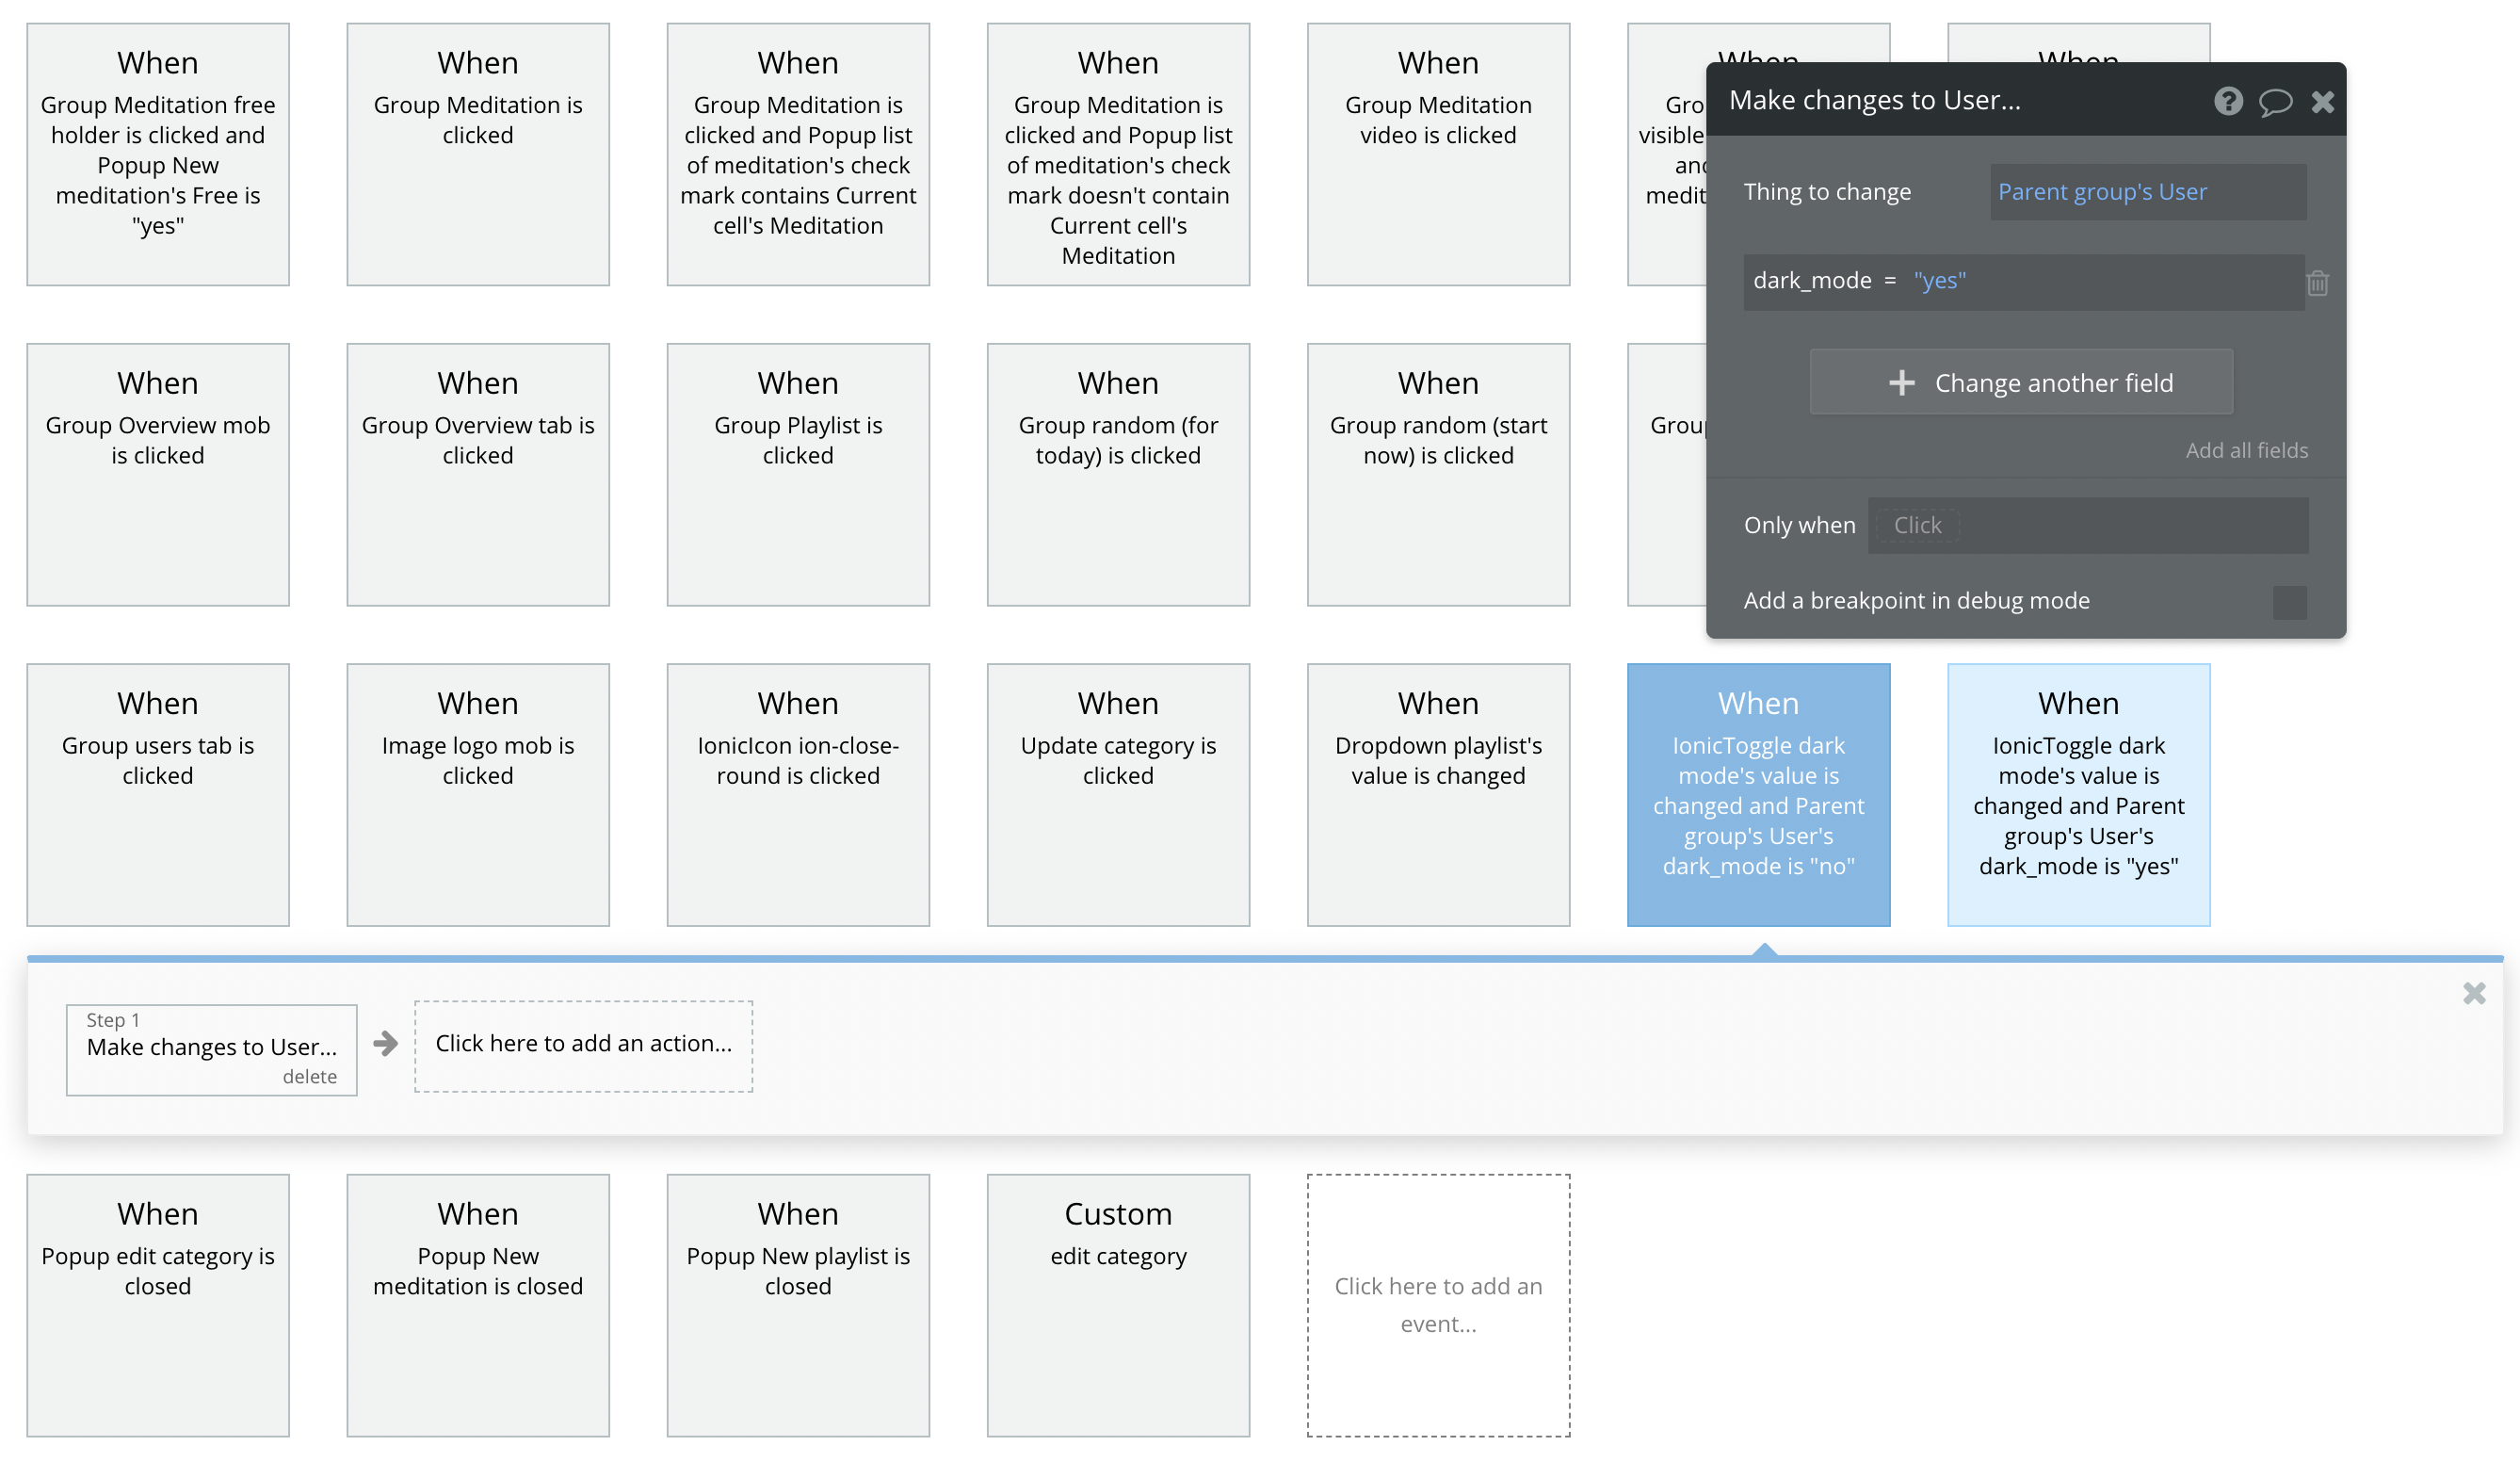Open the help question mark icon
2520x1462 pixels.
pos(2227,101)
